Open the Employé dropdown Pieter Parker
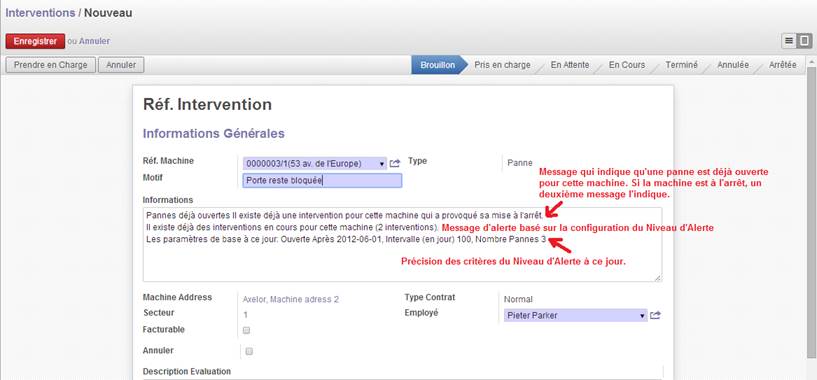Viewport: 817px width, 380px height. [x=575, y=315]
